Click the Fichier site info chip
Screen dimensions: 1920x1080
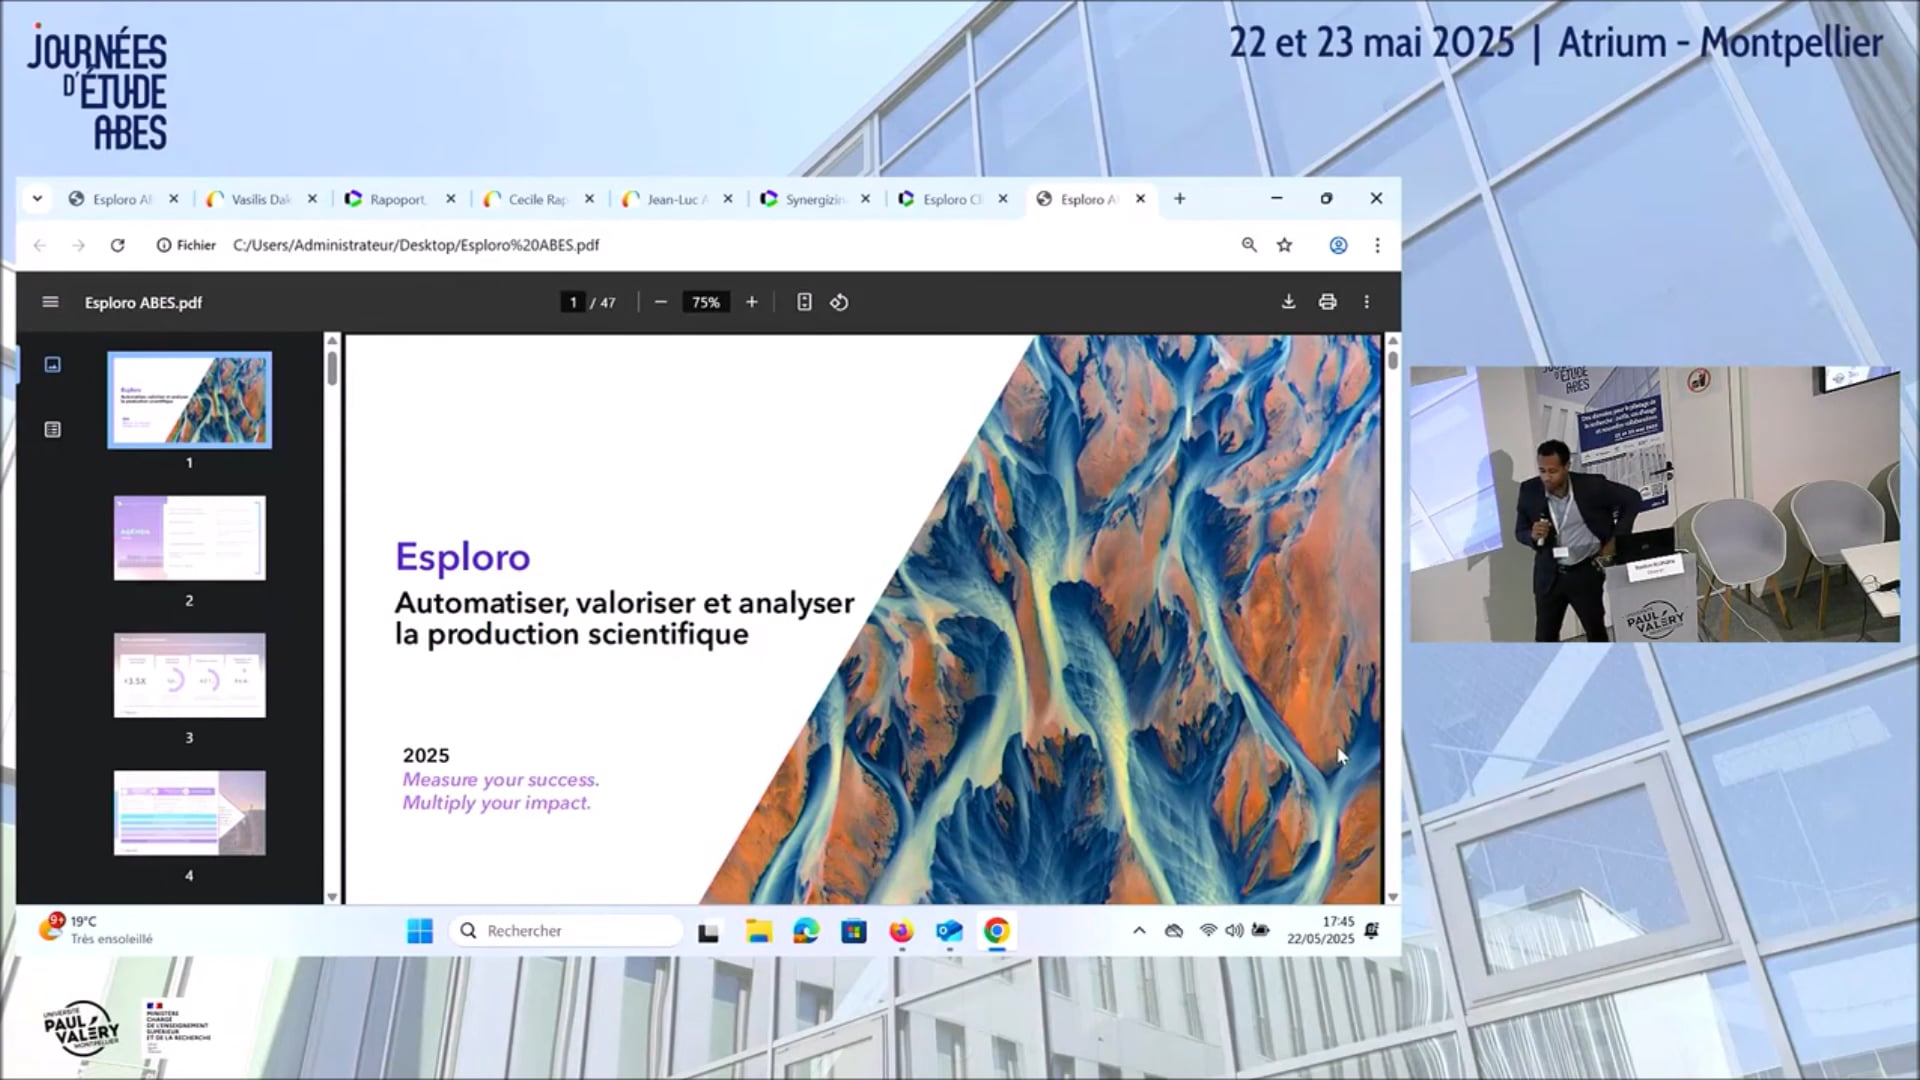(x=186, y=245)
